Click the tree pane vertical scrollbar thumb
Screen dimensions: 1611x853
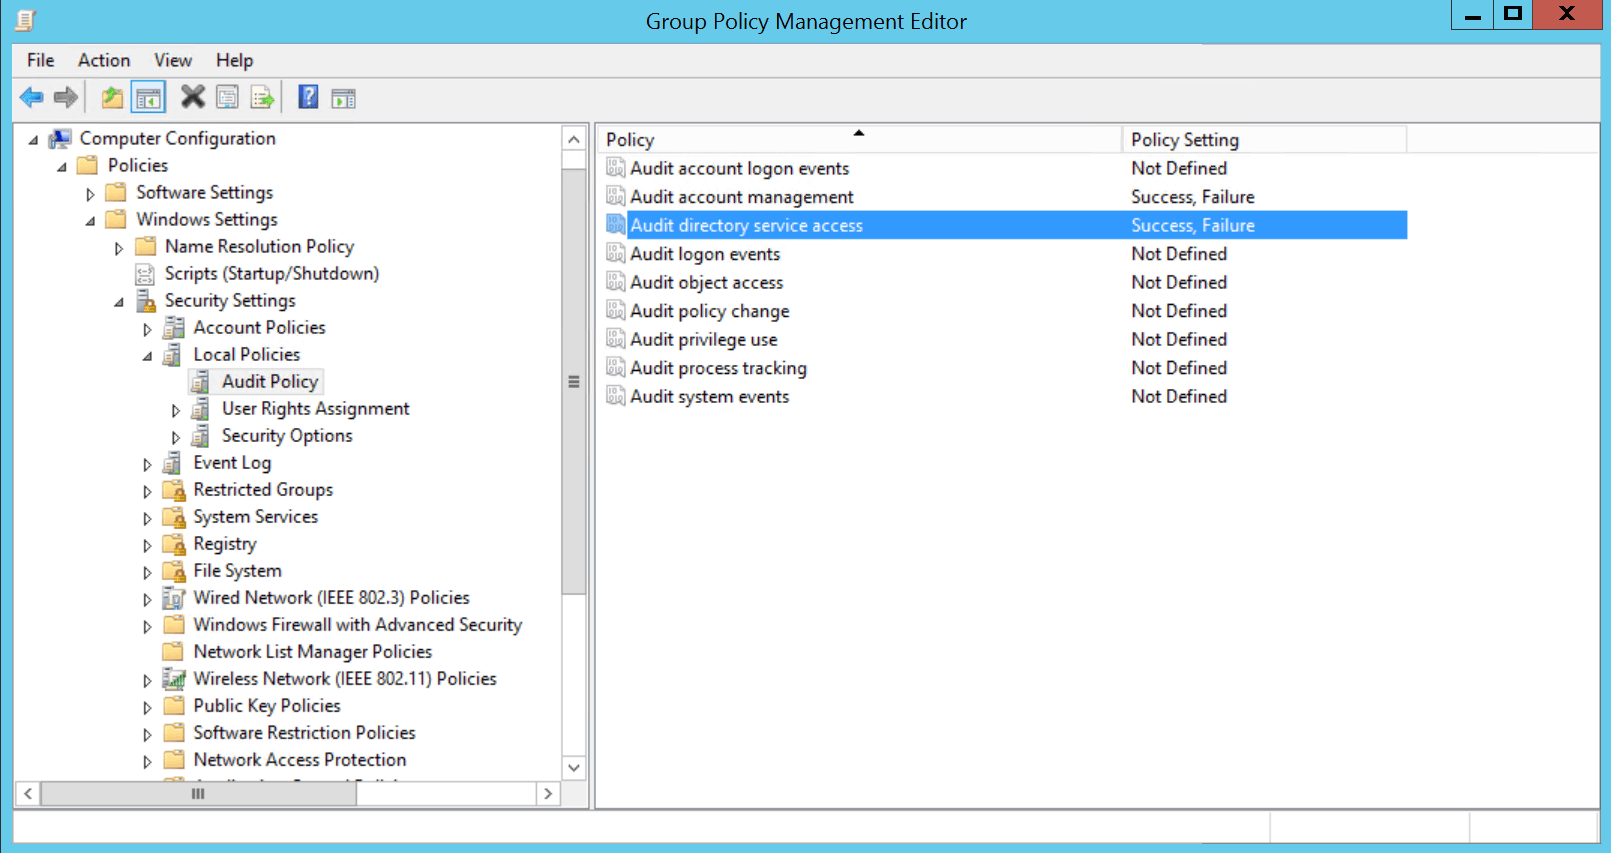point(574,382)
